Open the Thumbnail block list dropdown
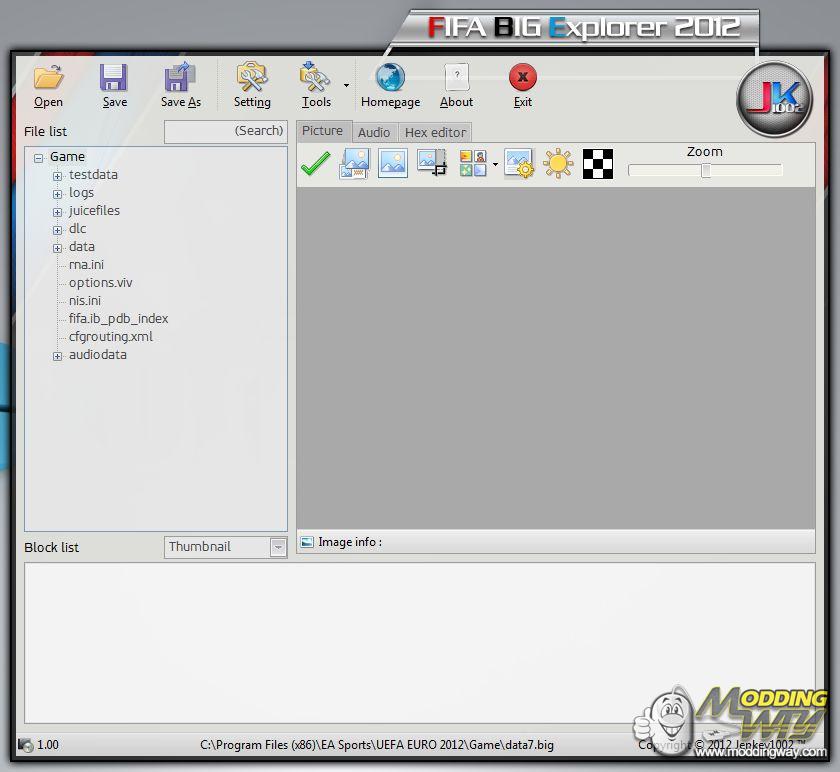The image size is (840, 772). 278,547
